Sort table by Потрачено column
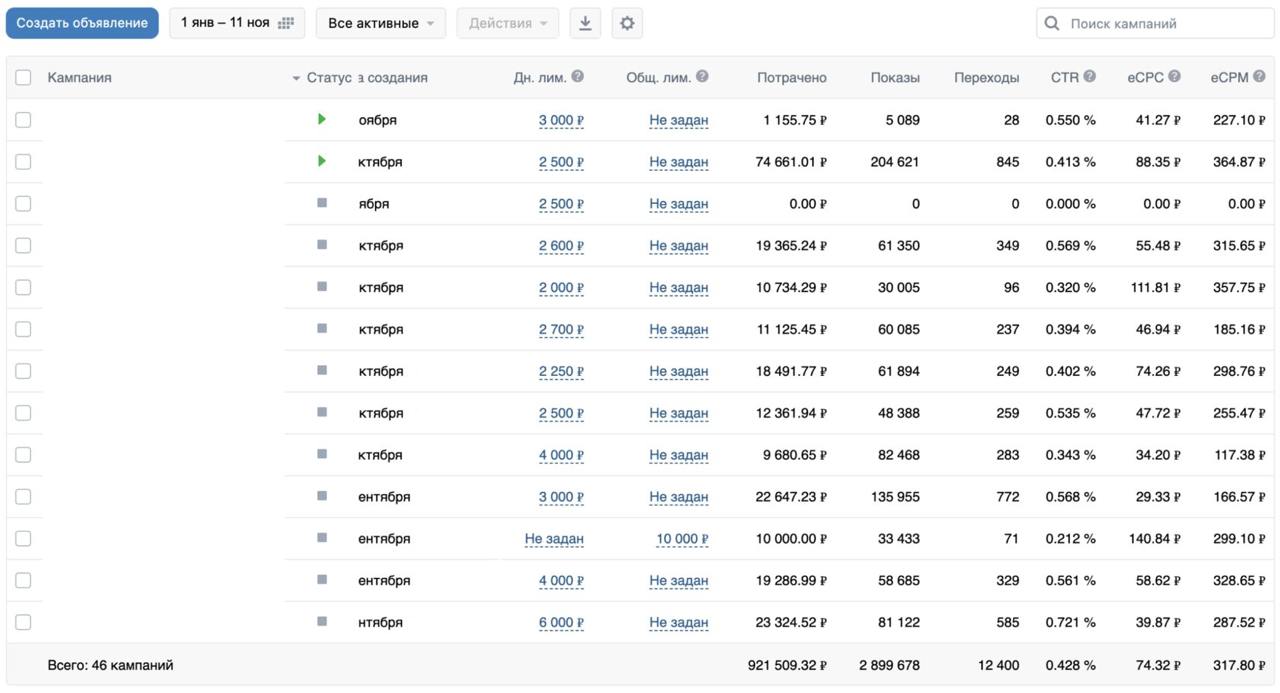1280x693 pixels. pyautogui.click(x=791, y=78)
